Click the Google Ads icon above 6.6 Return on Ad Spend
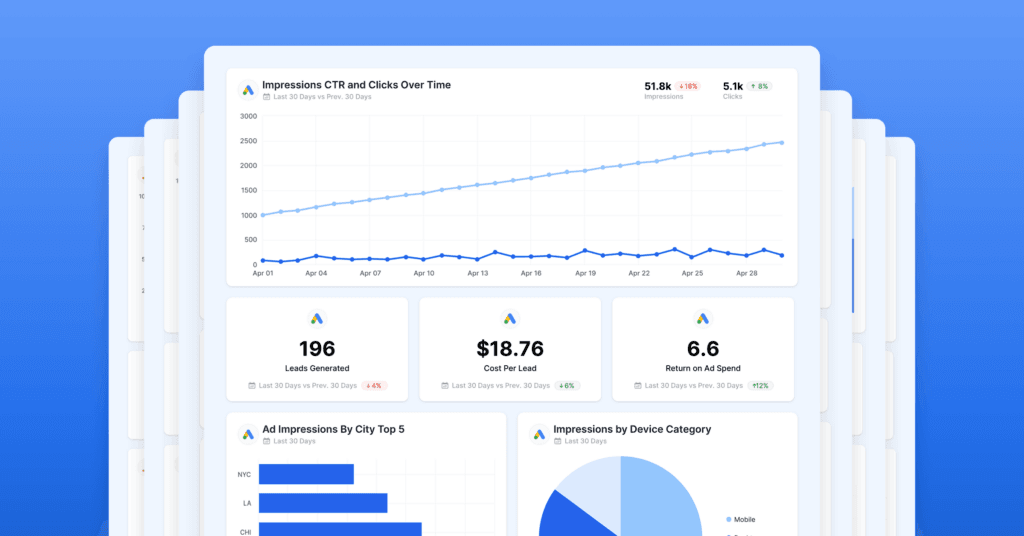 (703, 319)
